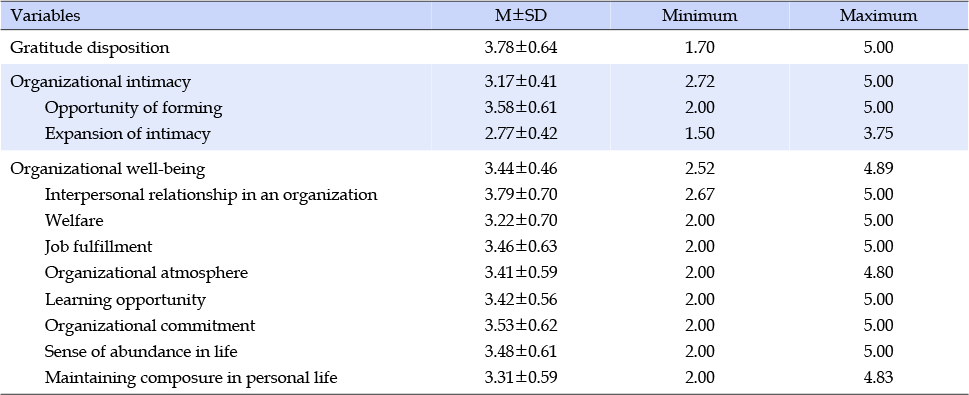
Task: Select the Organizational commitment label
Action: click(x=150, y=325)
